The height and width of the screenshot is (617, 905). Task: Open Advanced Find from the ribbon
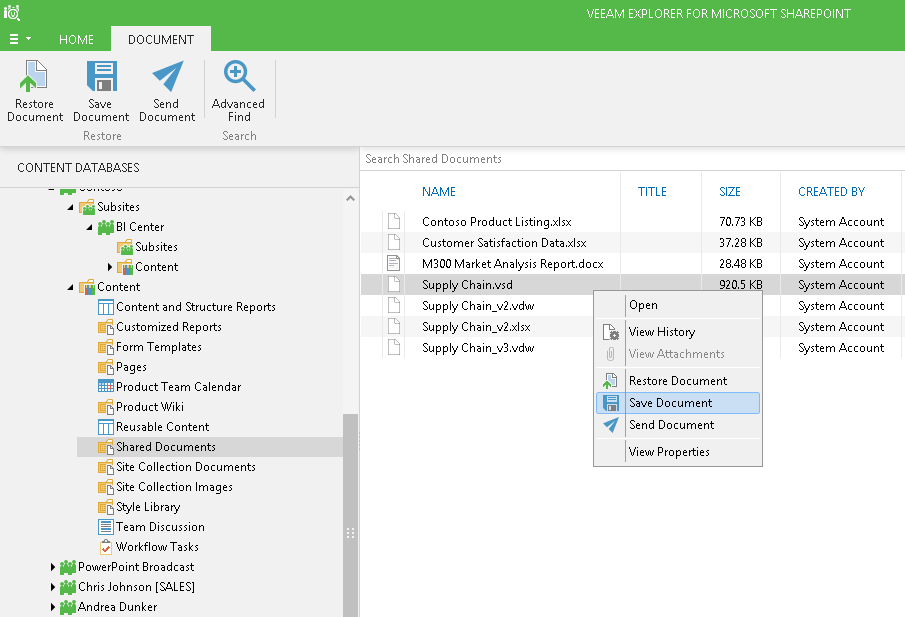tap(238, 91)
